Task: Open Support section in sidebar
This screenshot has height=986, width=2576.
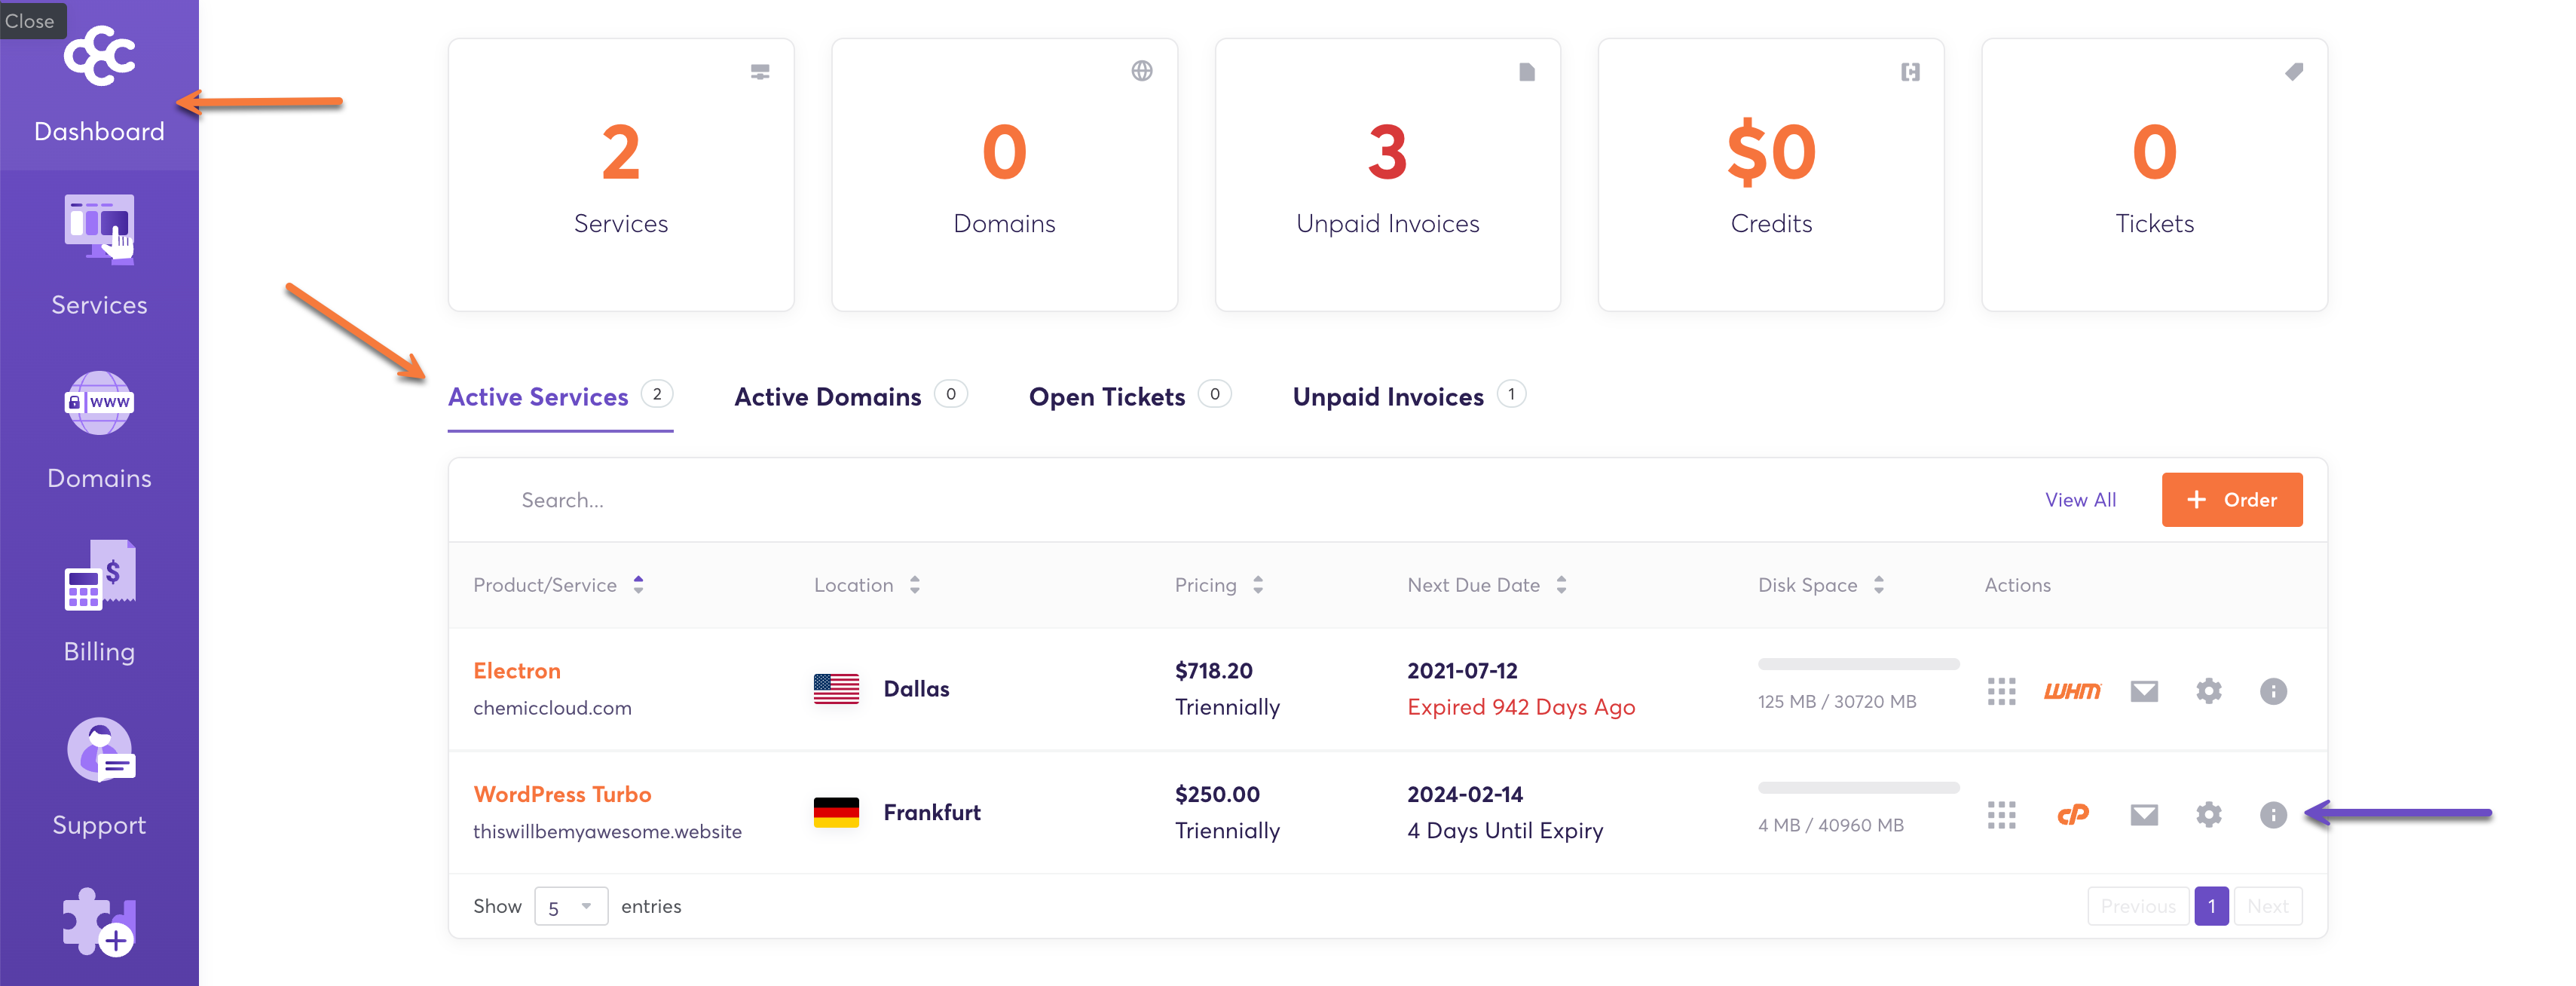Action: 99,776
